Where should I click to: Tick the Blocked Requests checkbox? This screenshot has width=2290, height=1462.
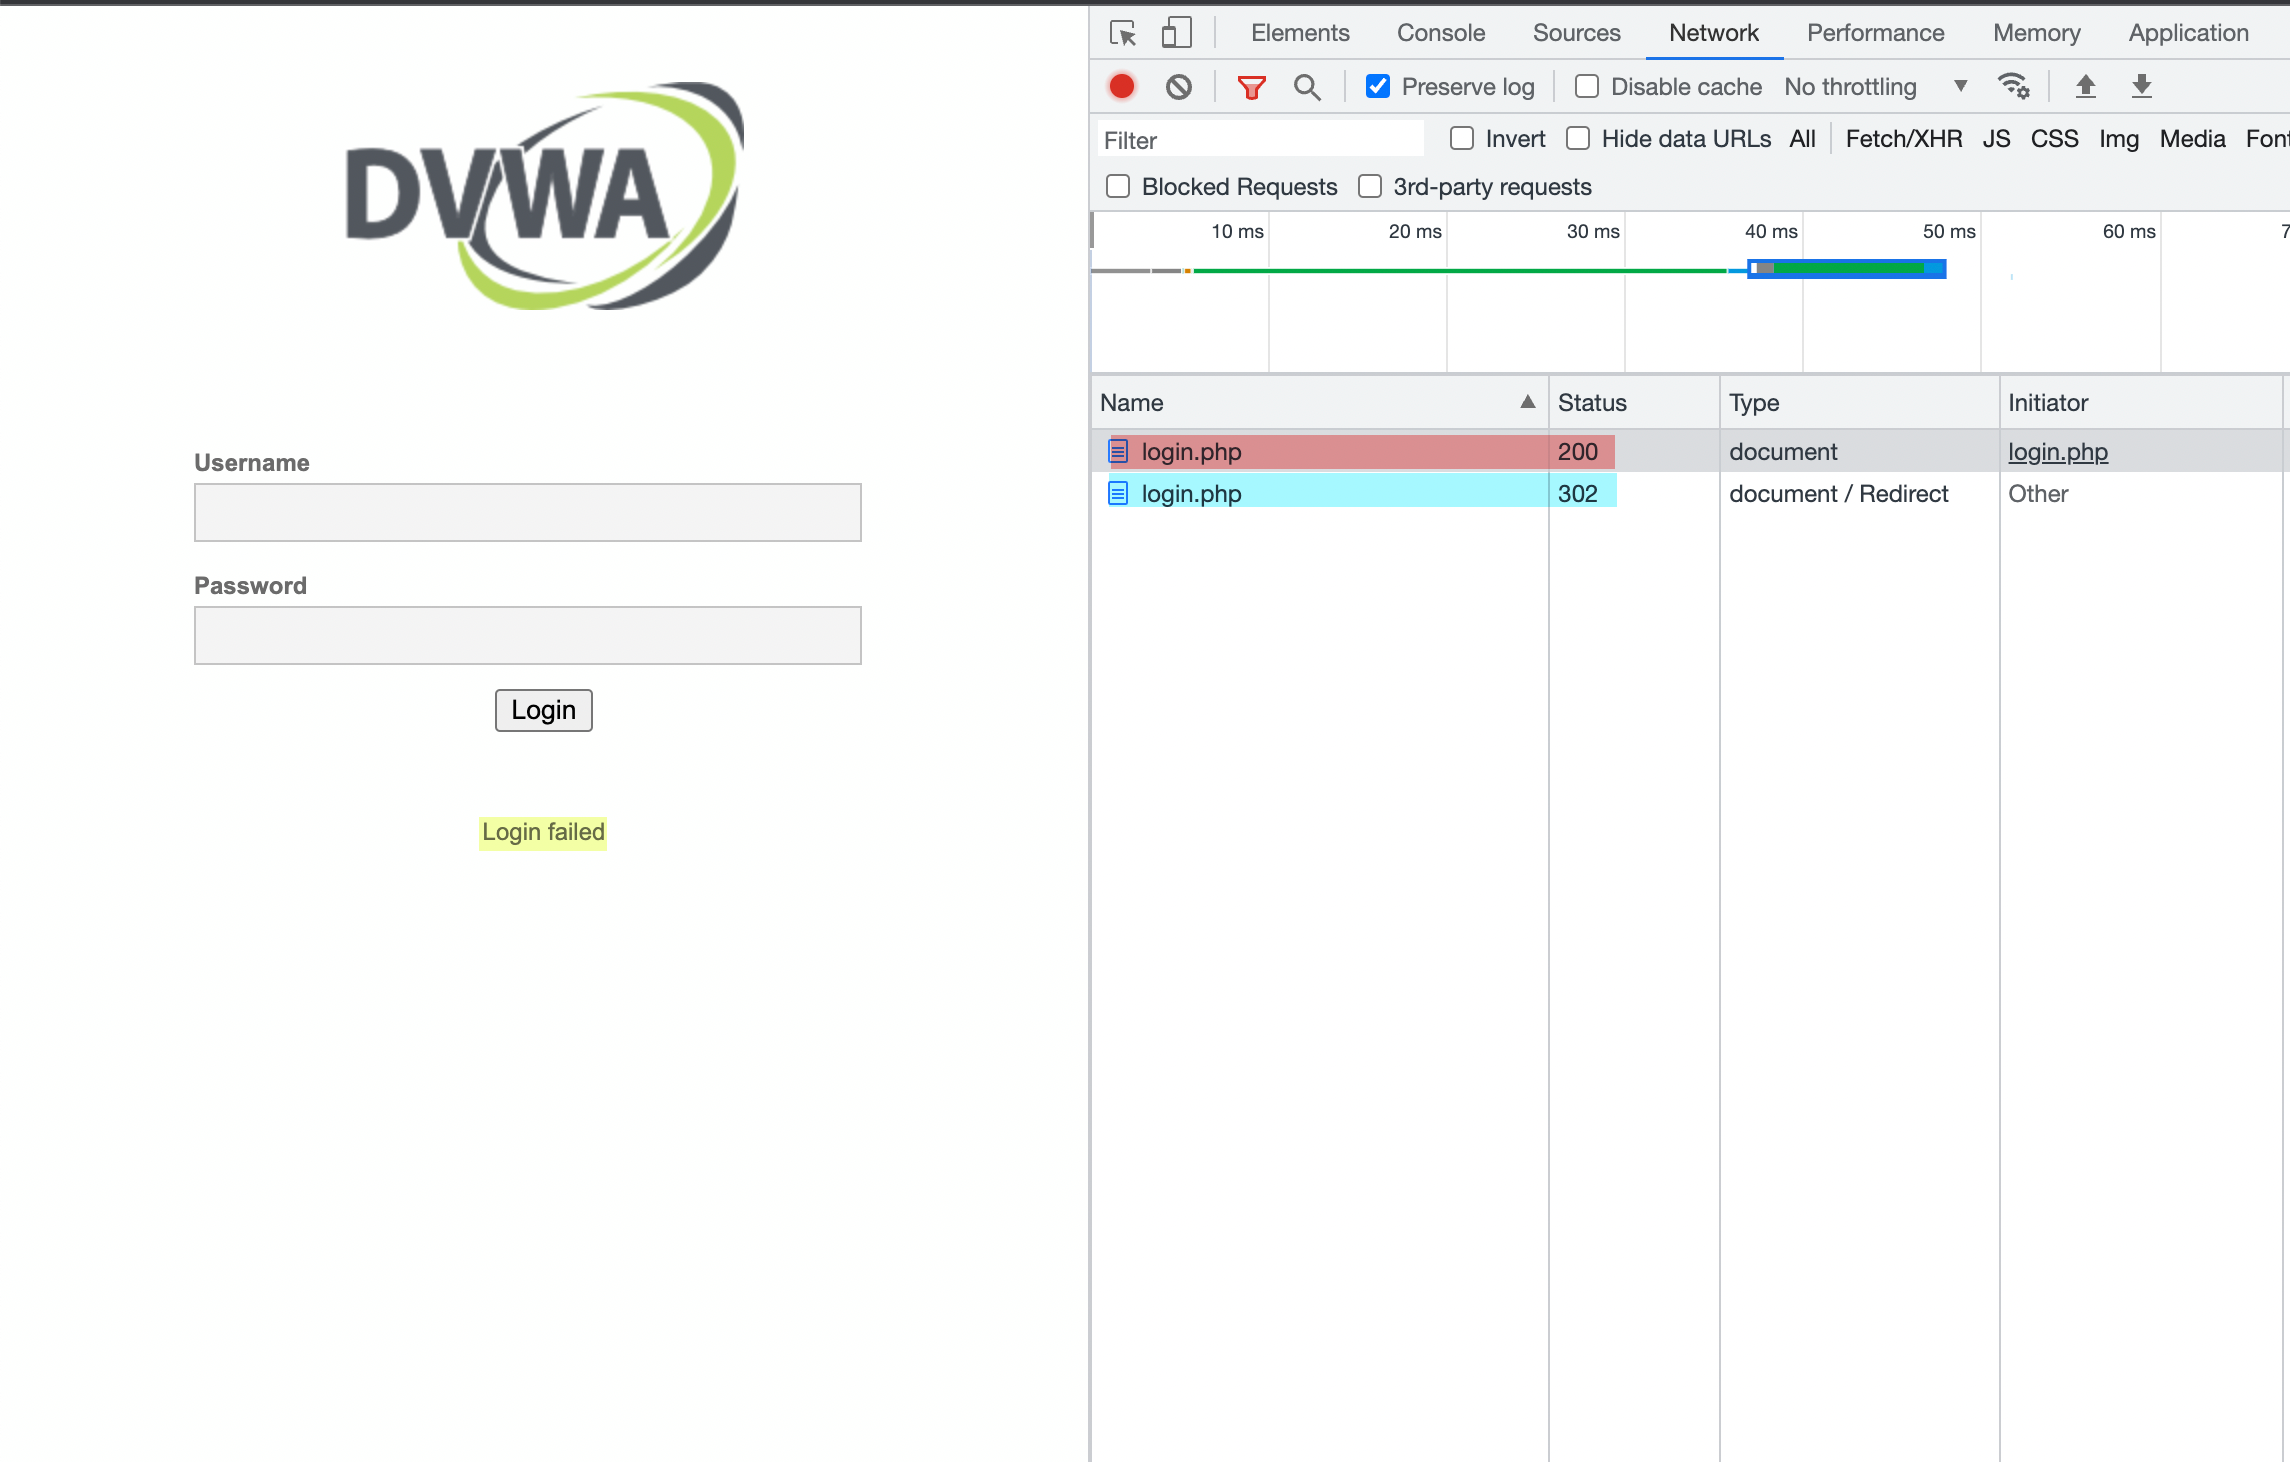tap(1118, 186)
